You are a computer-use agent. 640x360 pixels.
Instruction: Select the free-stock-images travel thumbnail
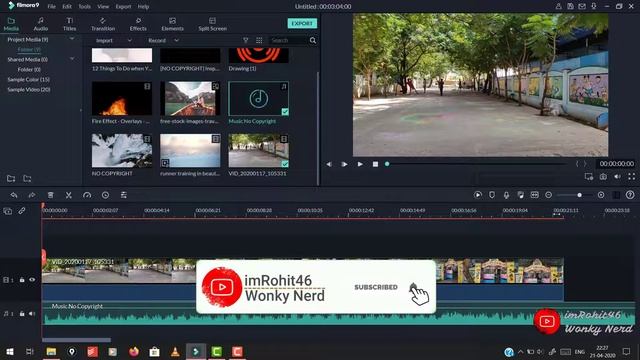(190, 99)
